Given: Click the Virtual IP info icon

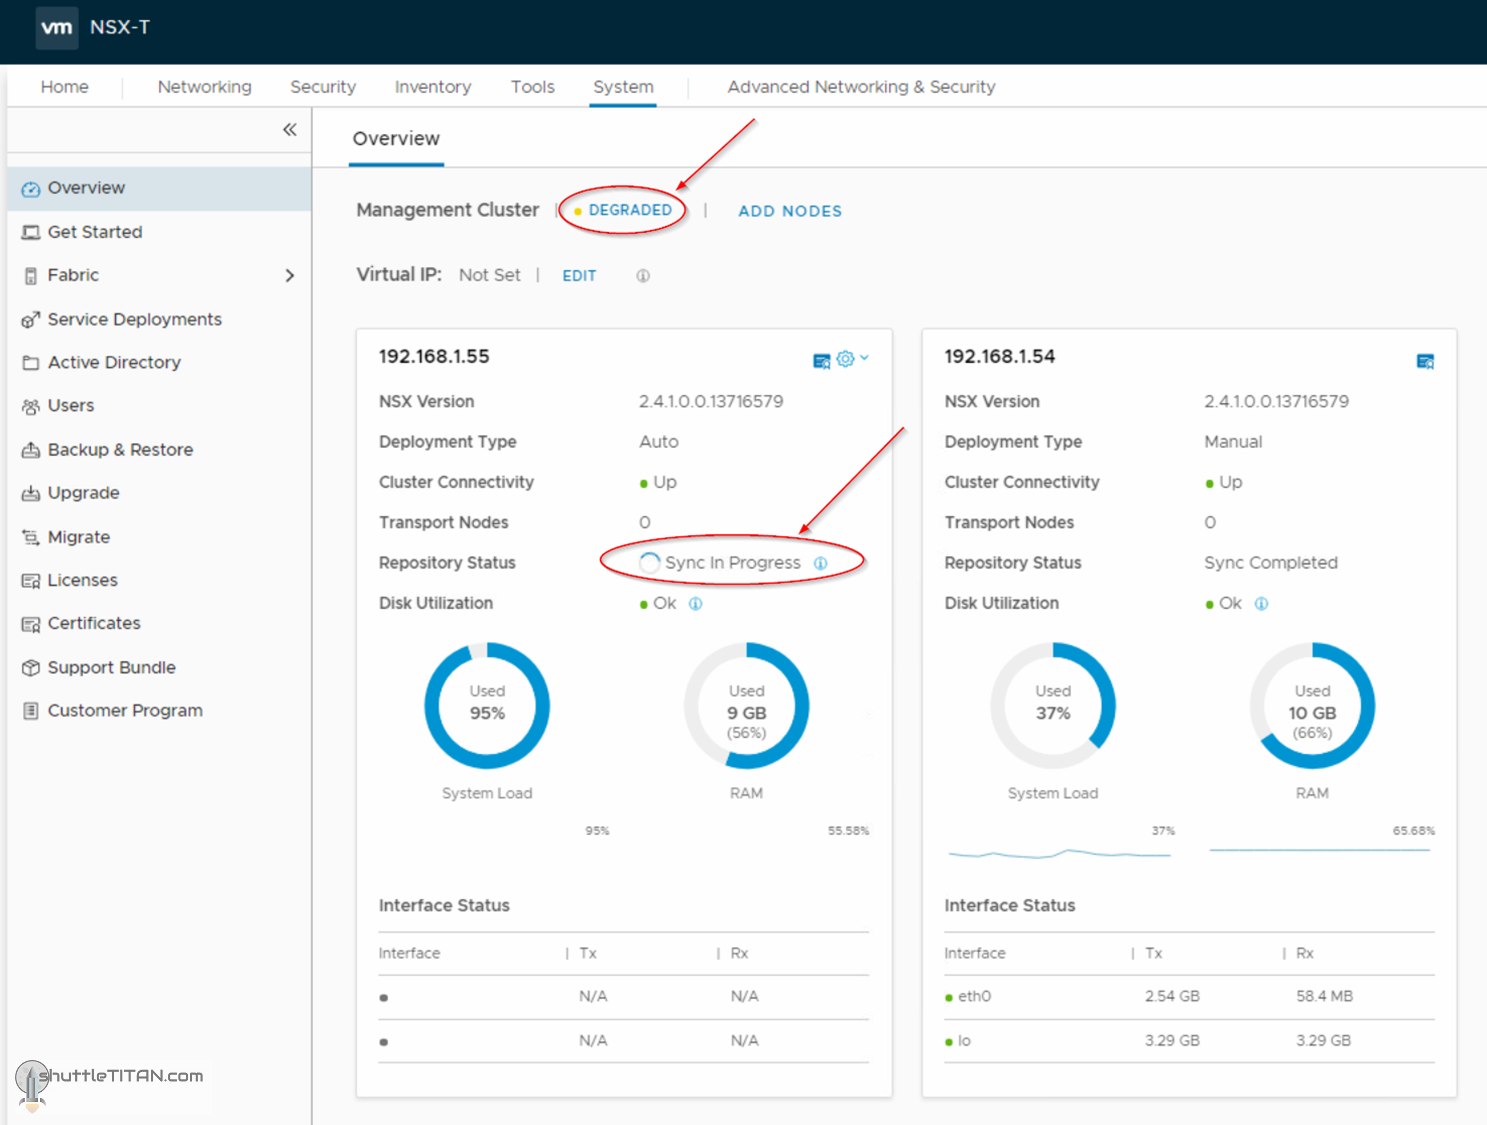Looking at the screenshot, I should click(x=643, y=276).
